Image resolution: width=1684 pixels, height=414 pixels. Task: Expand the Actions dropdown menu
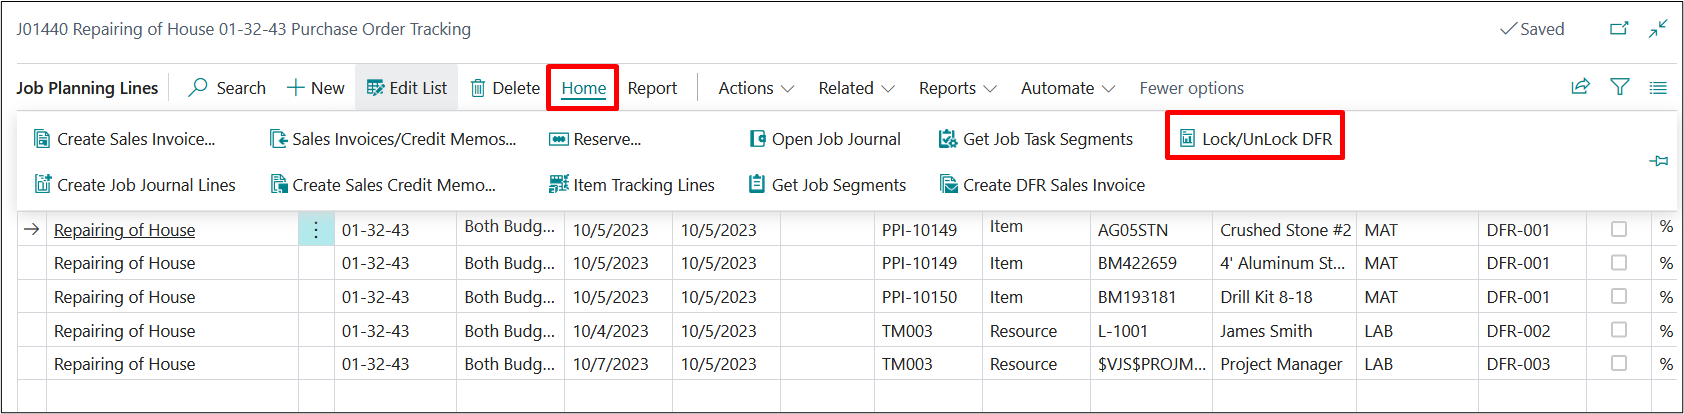point(755,88)
